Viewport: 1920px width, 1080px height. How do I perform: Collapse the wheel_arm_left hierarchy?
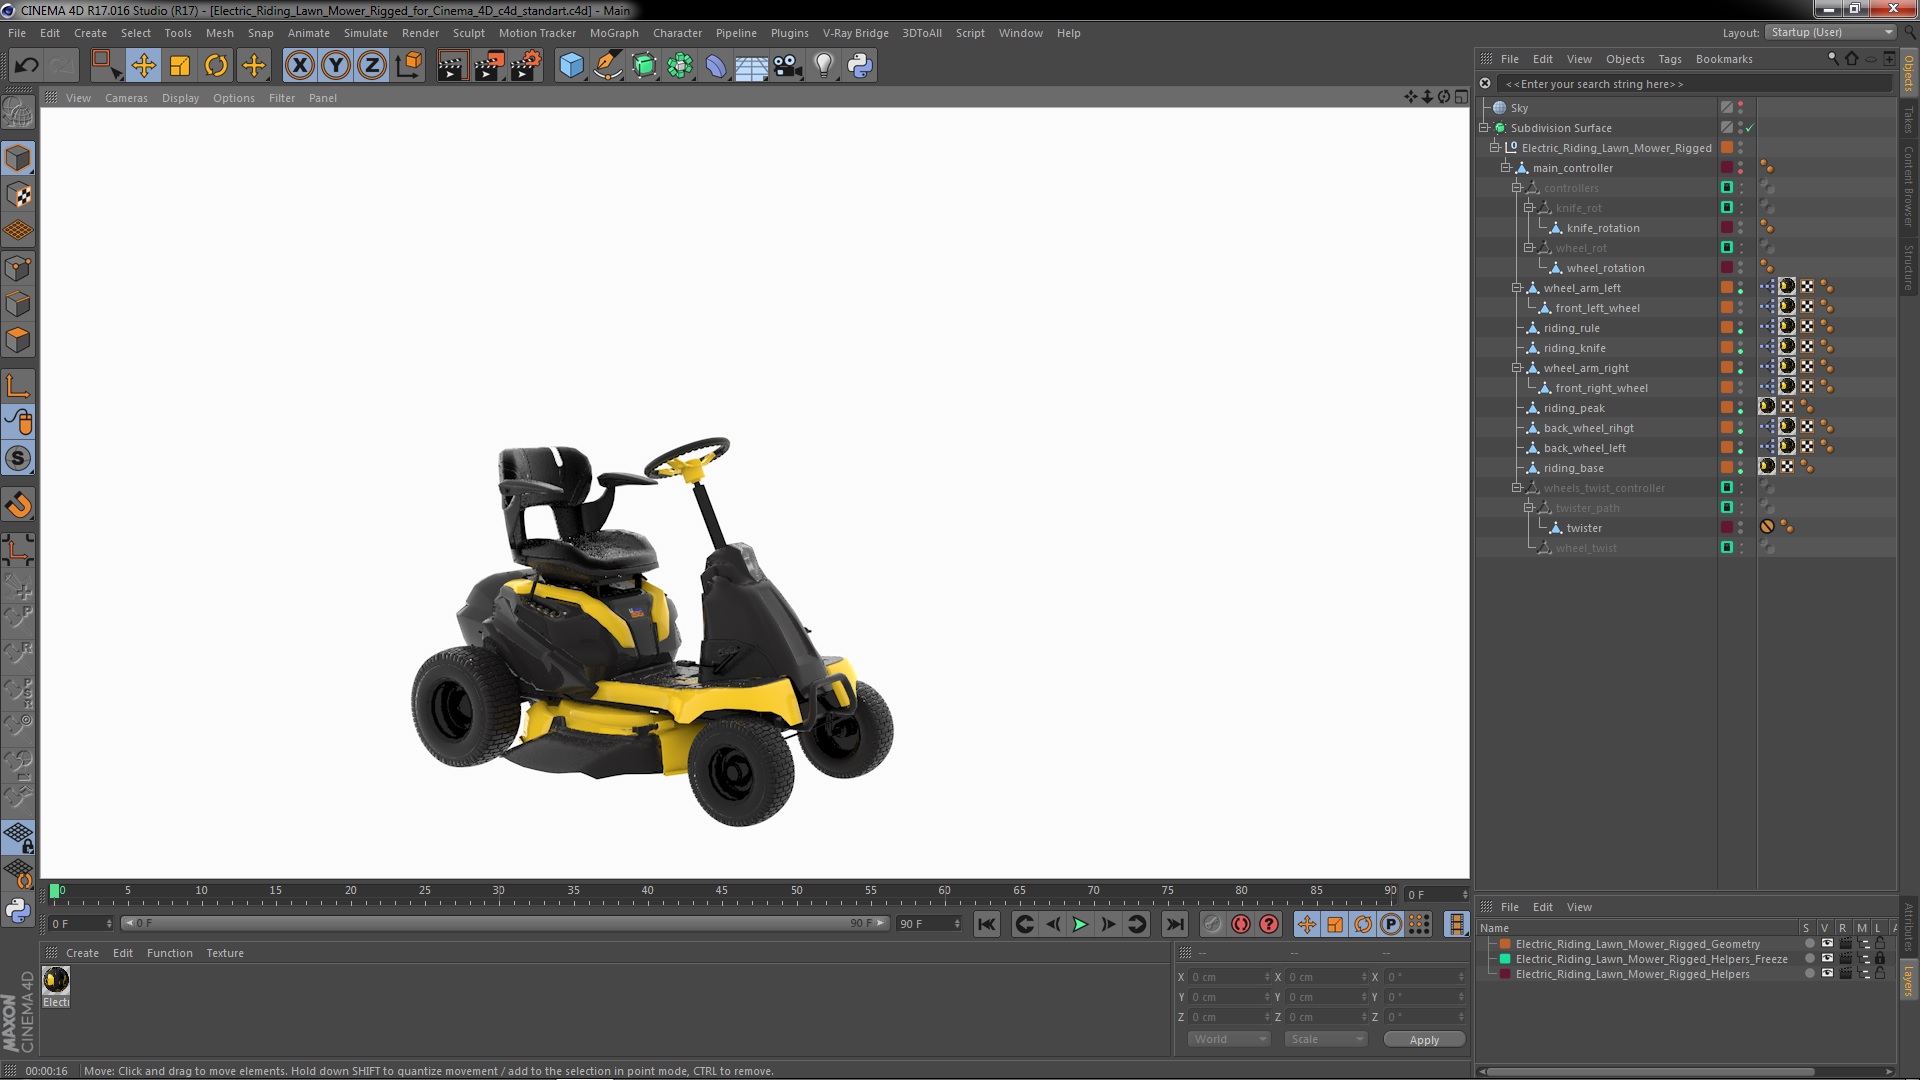(1517, 288)
